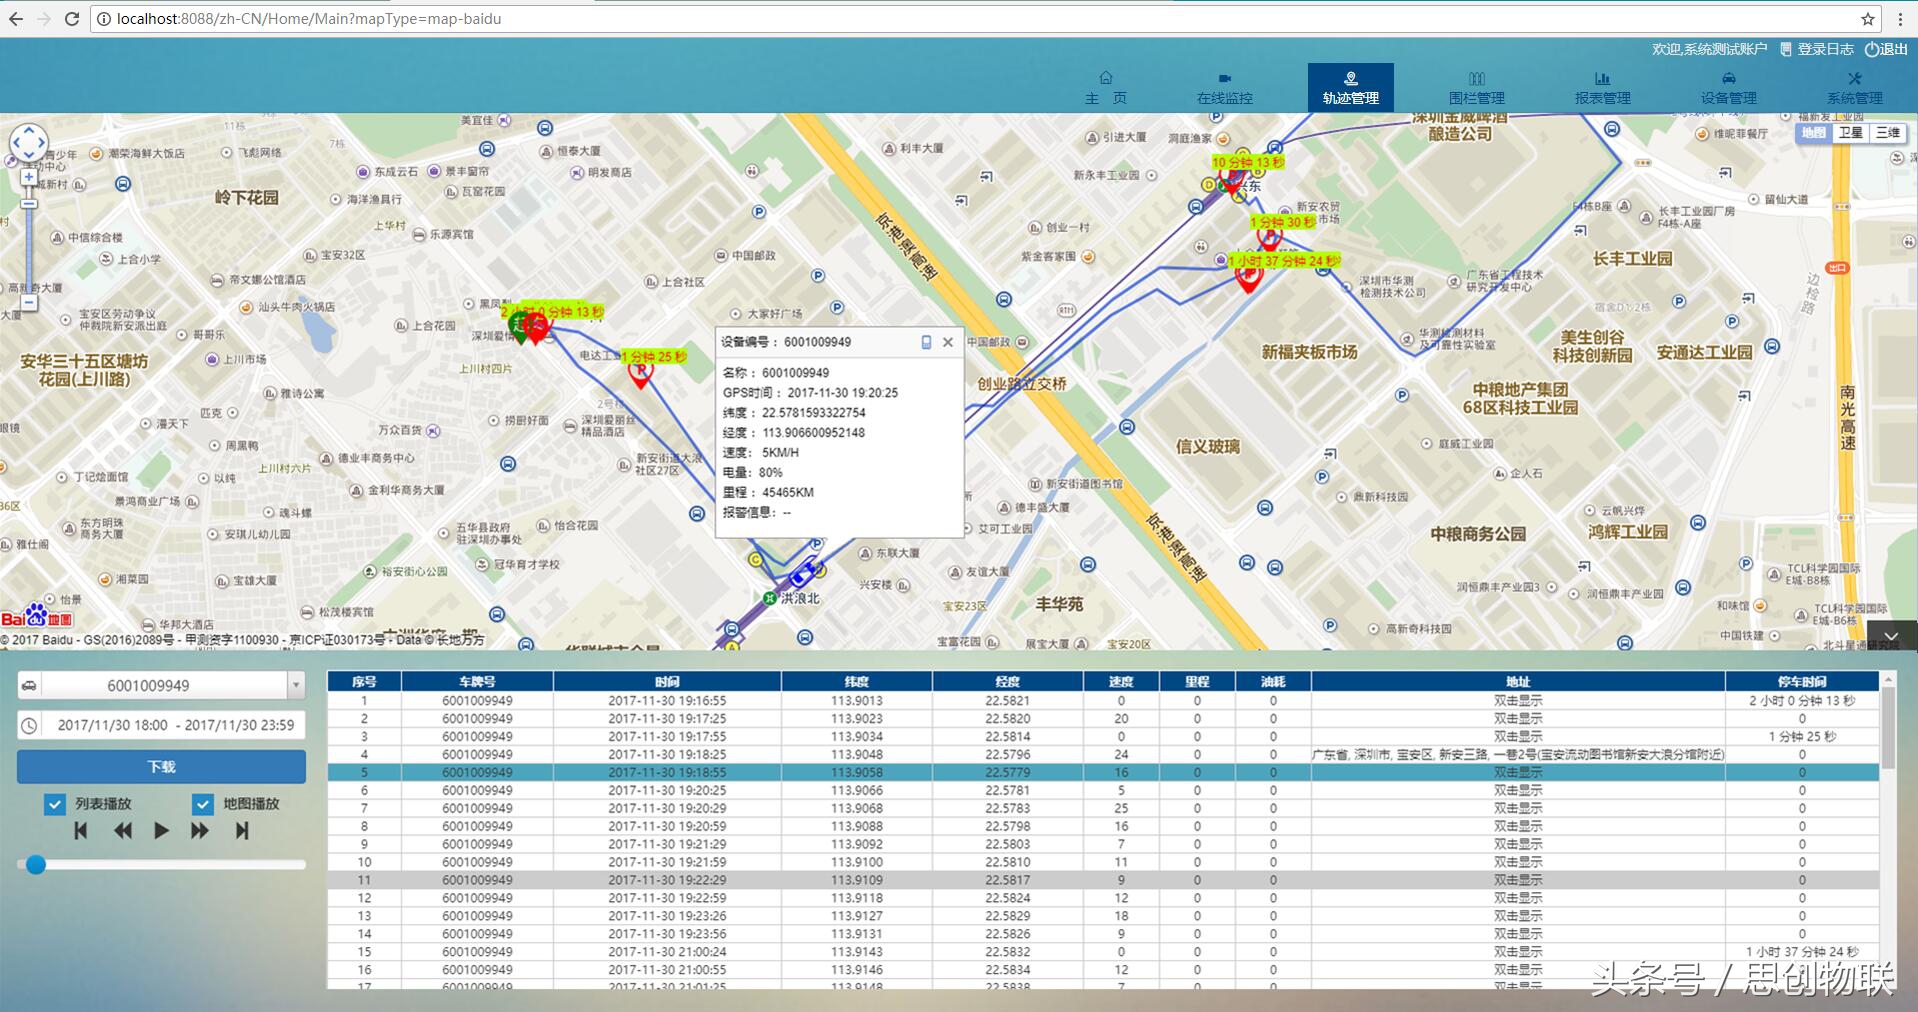This screenshot has width=1918, height=1012.
Task: Skip to the first track point
Action: 81,830
